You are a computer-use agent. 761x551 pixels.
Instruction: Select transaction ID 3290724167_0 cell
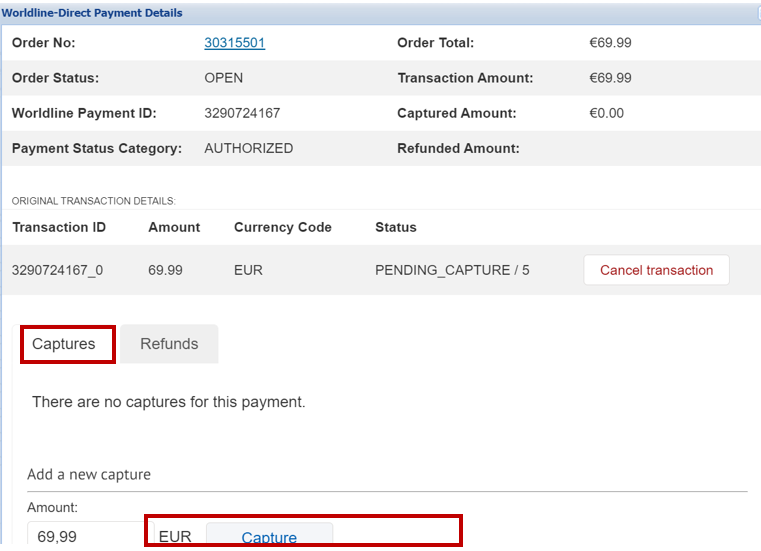click(57, 270)
